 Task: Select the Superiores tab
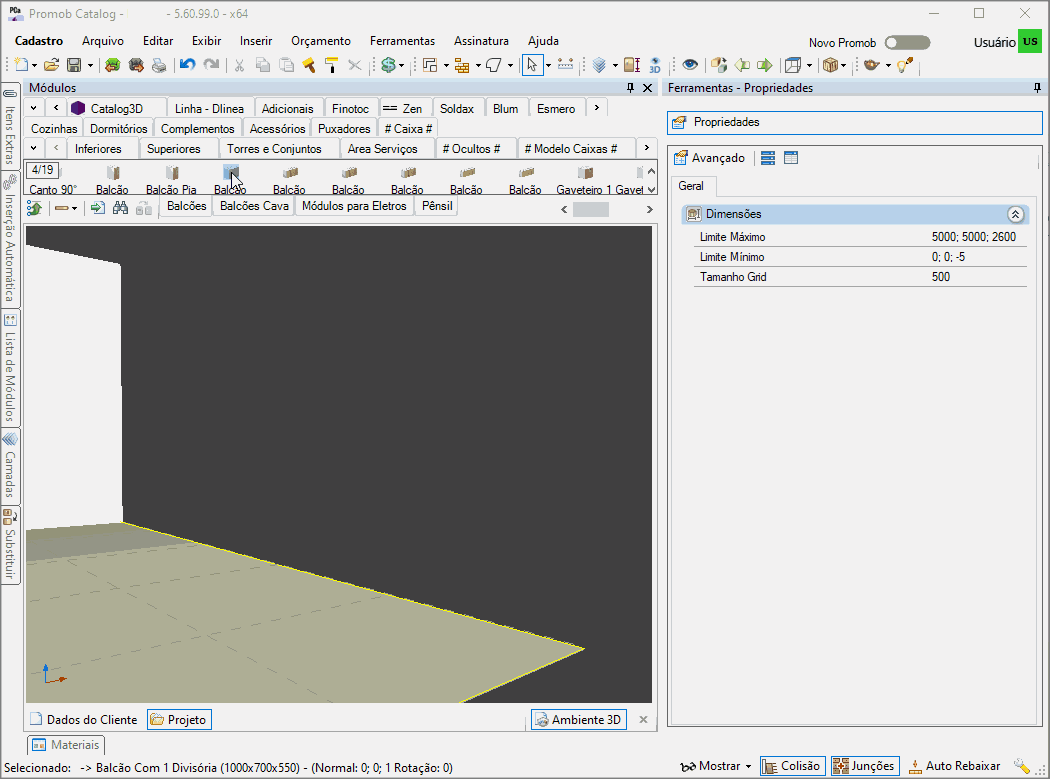tap(173, 149)
